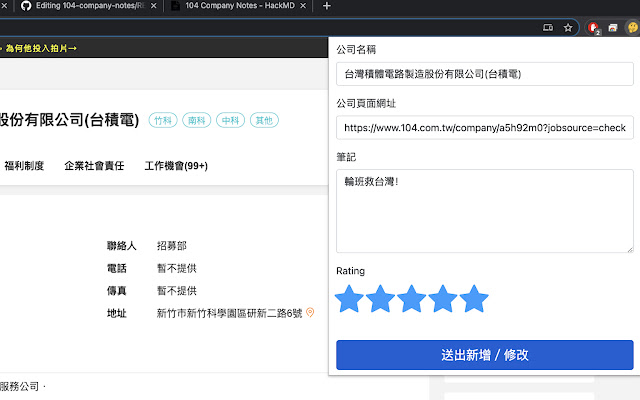Click the 招募部 contact text
Image resolution: width=640 pixels, height=400 pixels.
coord(172,246)
